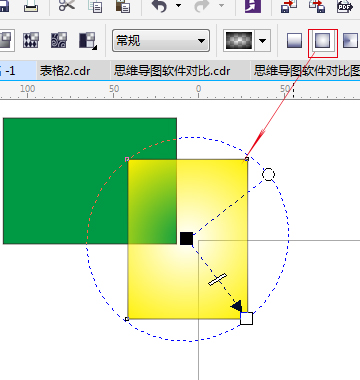Click the transparency picker preview swatch
This screenshot has height=380, width=360.
[239, 41]
